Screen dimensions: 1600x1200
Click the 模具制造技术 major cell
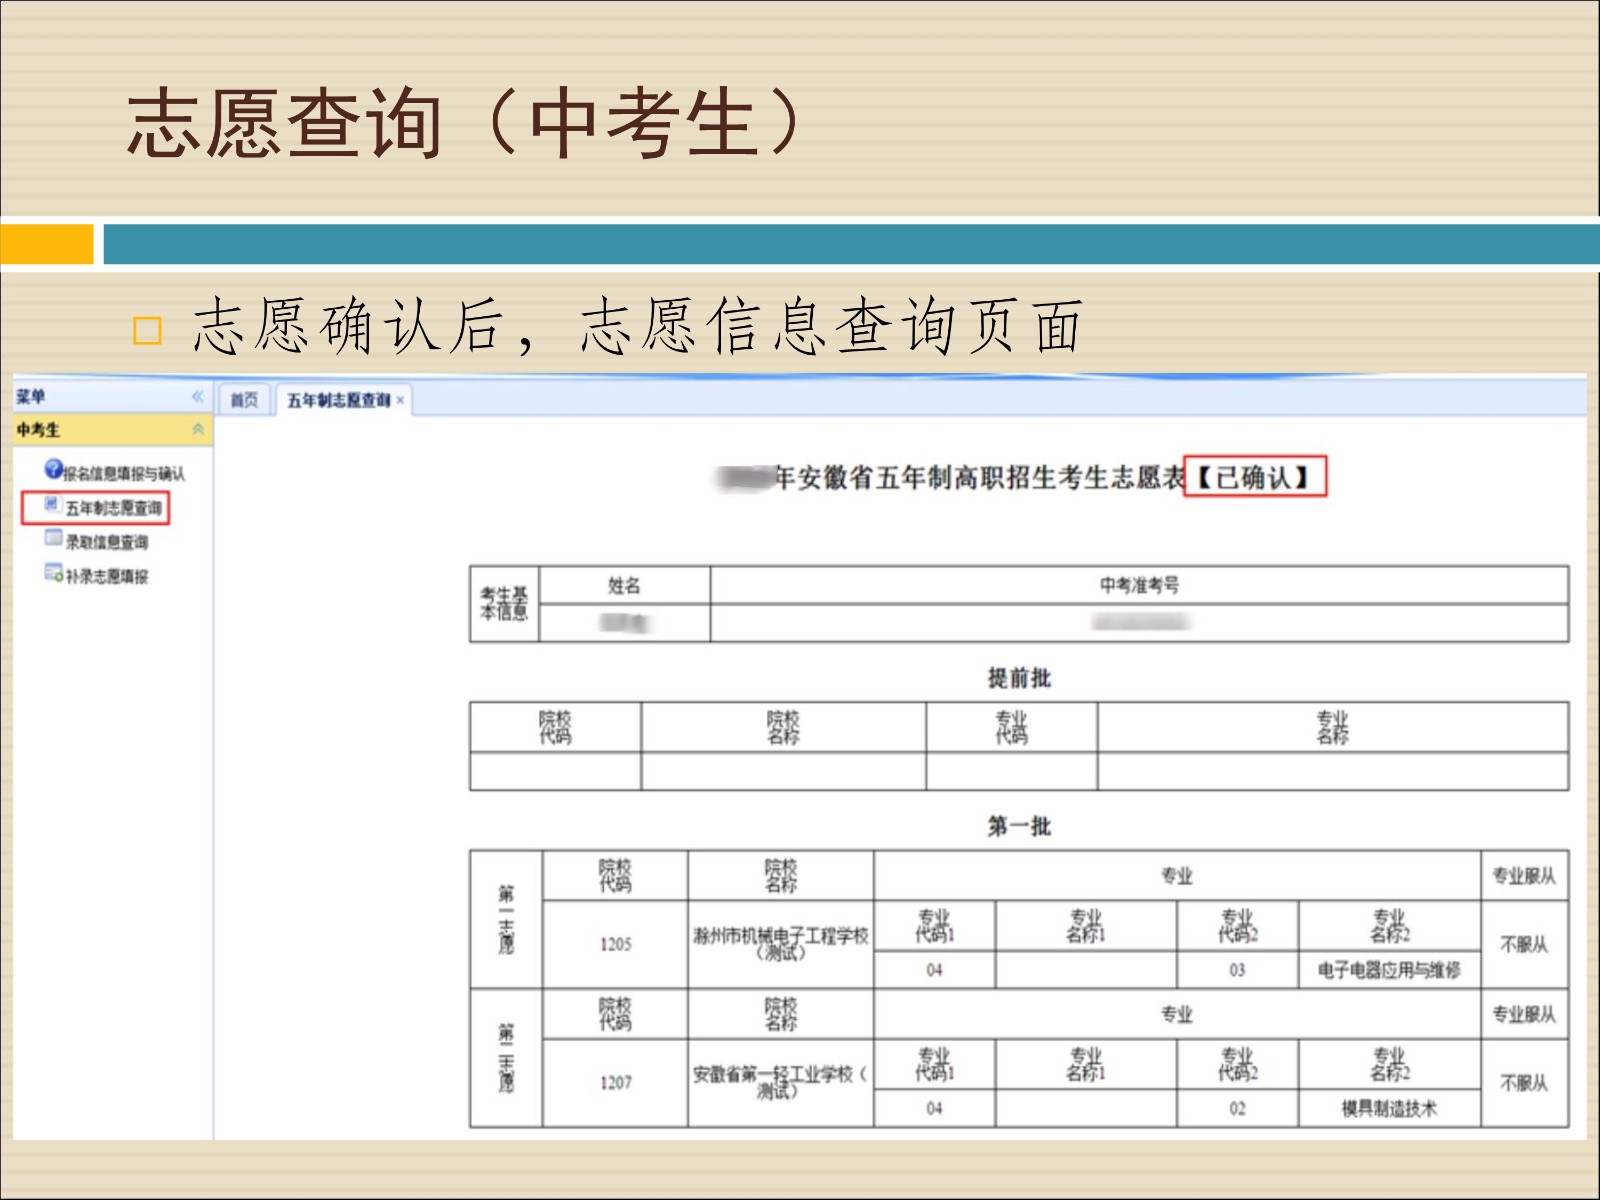tap(1388, 1108)
